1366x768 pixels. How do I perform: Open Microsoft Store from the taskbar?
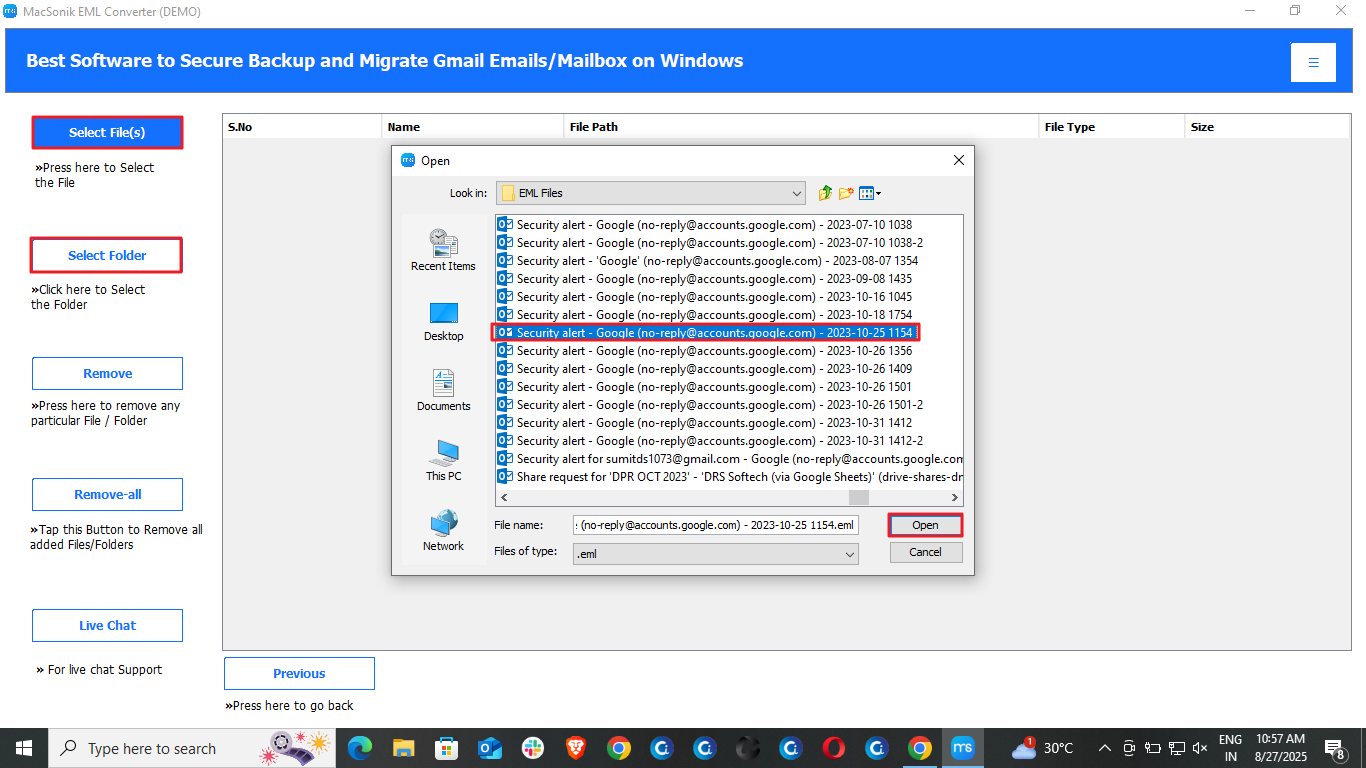(x=446, y=748)
